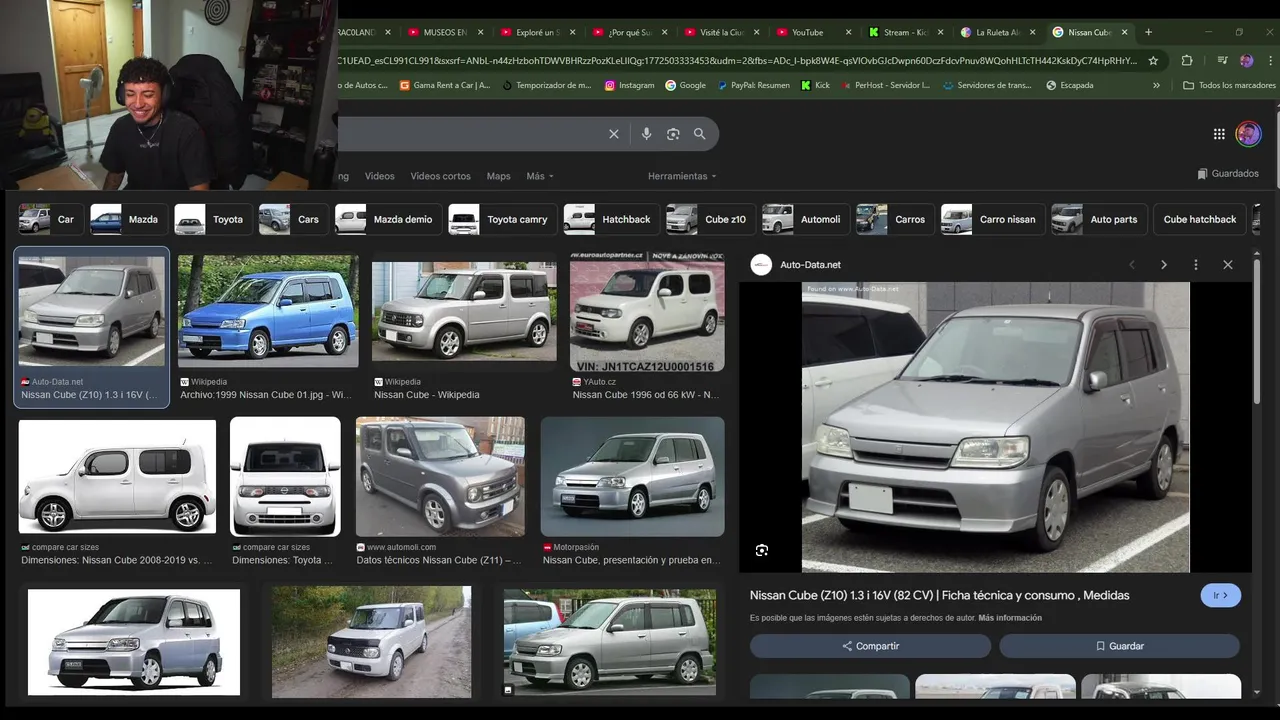Click the Guardar button

pos(1119,646)
